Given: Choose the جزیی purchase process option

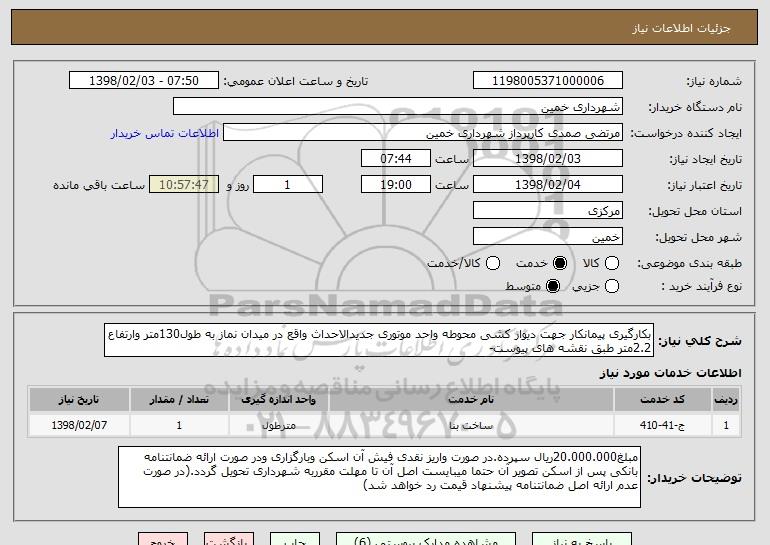Looking at the screenshot, I should (x=611, y=286).
